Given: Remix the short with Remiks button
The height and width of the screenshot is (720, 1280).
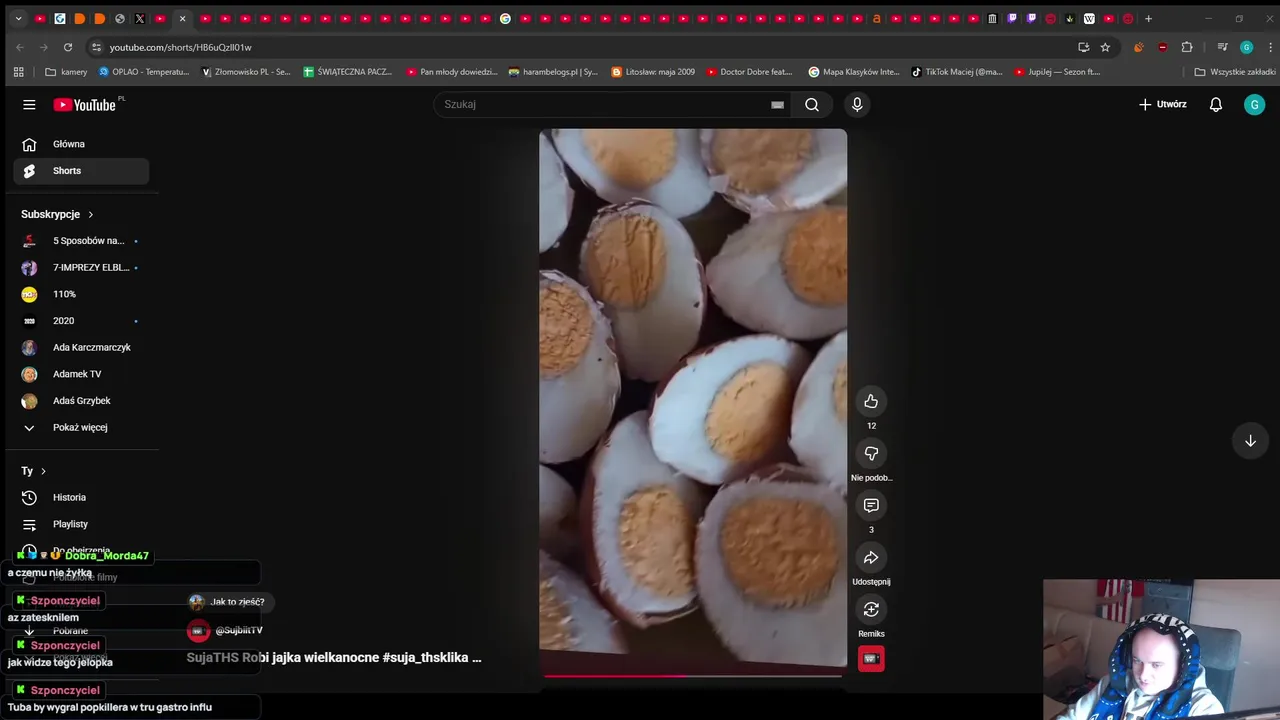Looking at the screenshot, I should click(871, 609).
